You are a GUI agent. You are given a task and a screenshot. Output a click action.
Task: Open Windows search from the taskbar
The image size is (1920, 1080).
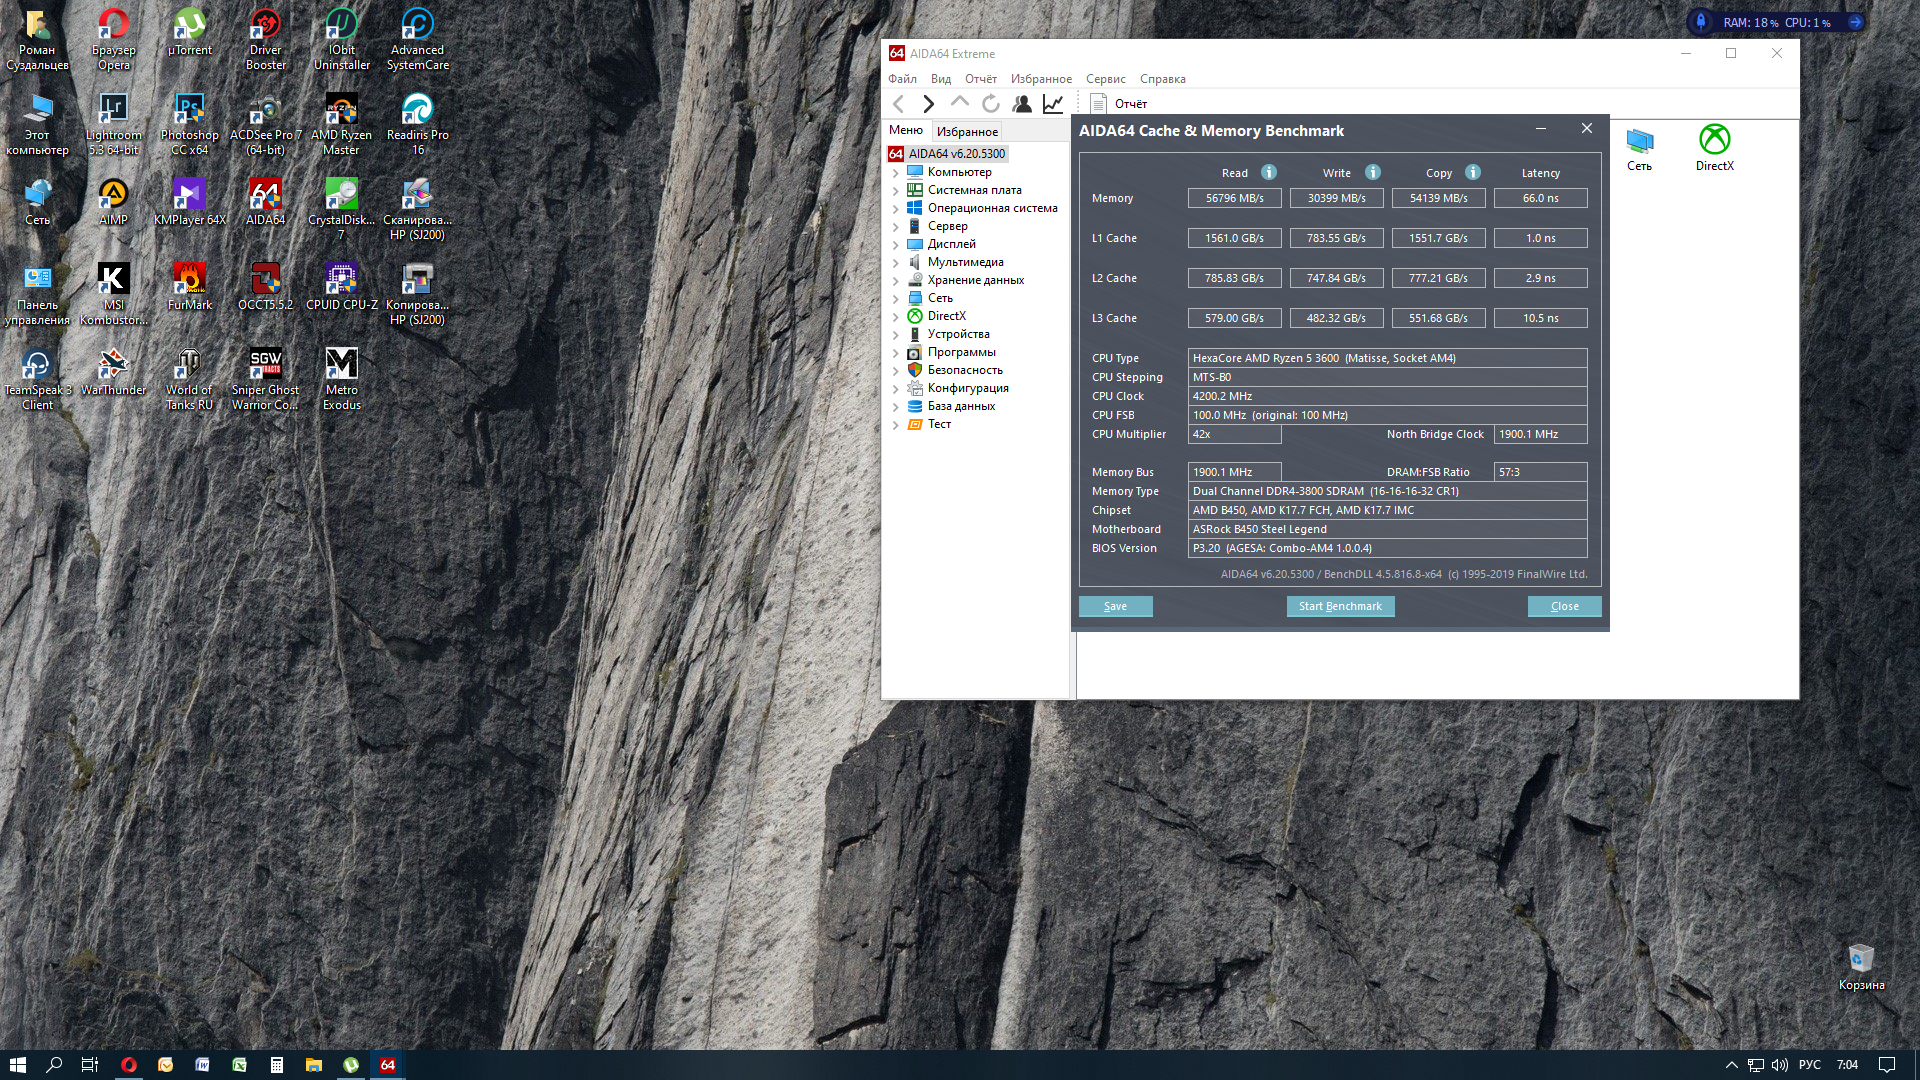point(54,1065)
